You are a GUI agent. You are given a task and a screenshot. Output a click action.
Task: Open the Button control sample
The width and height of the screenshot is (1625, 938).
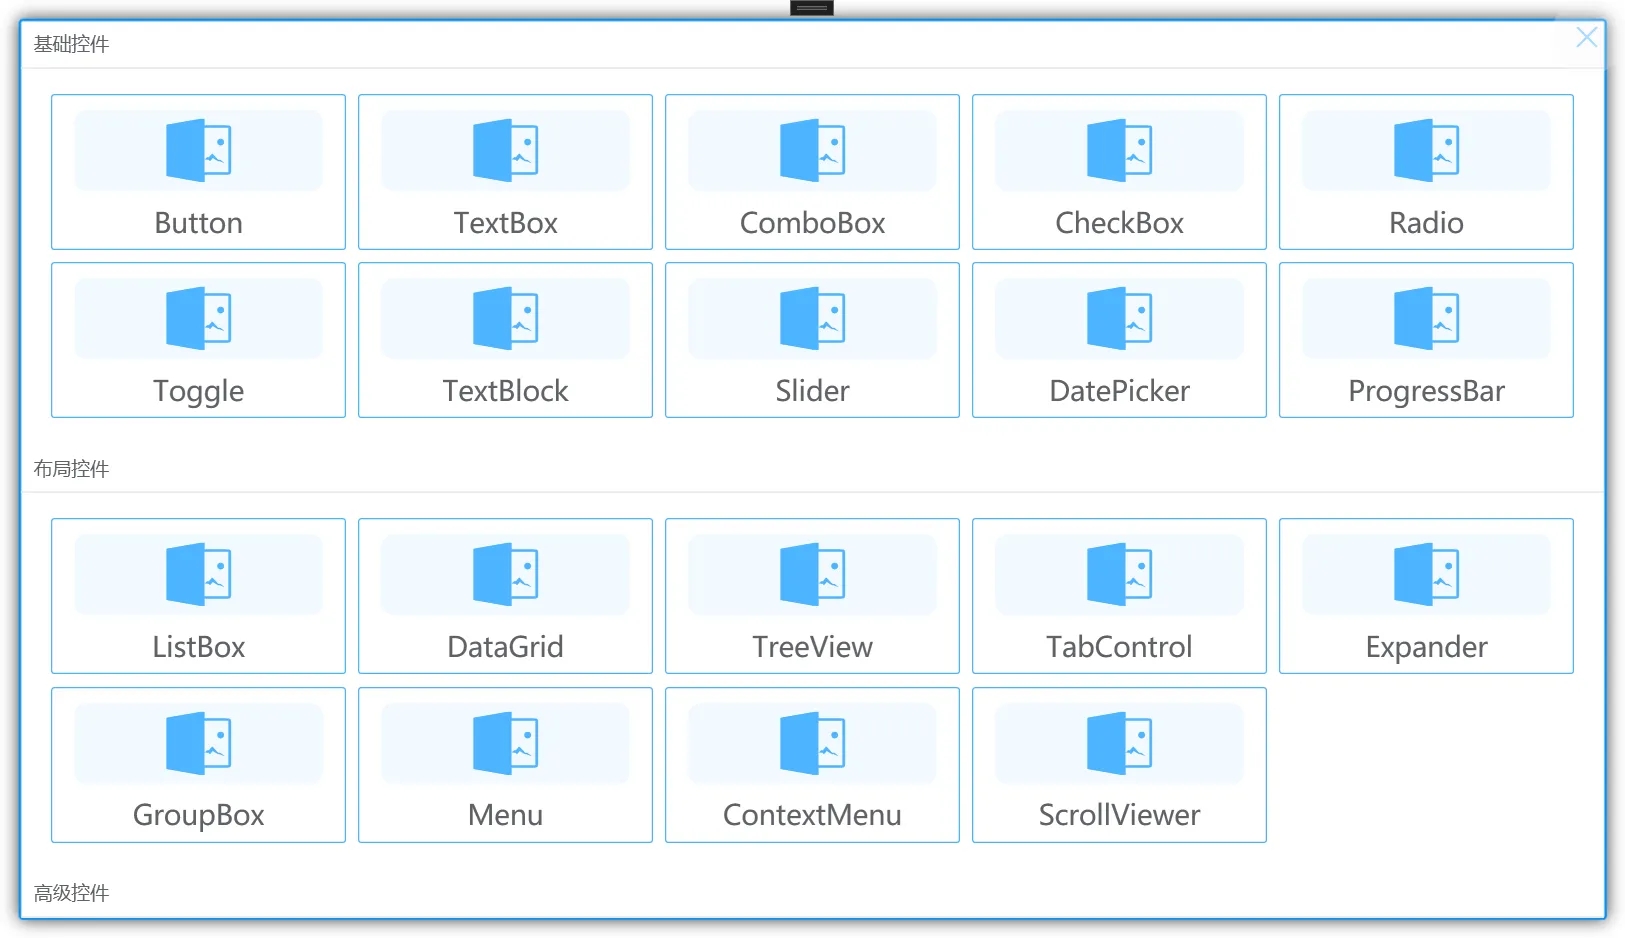click(x=197, y=172)
